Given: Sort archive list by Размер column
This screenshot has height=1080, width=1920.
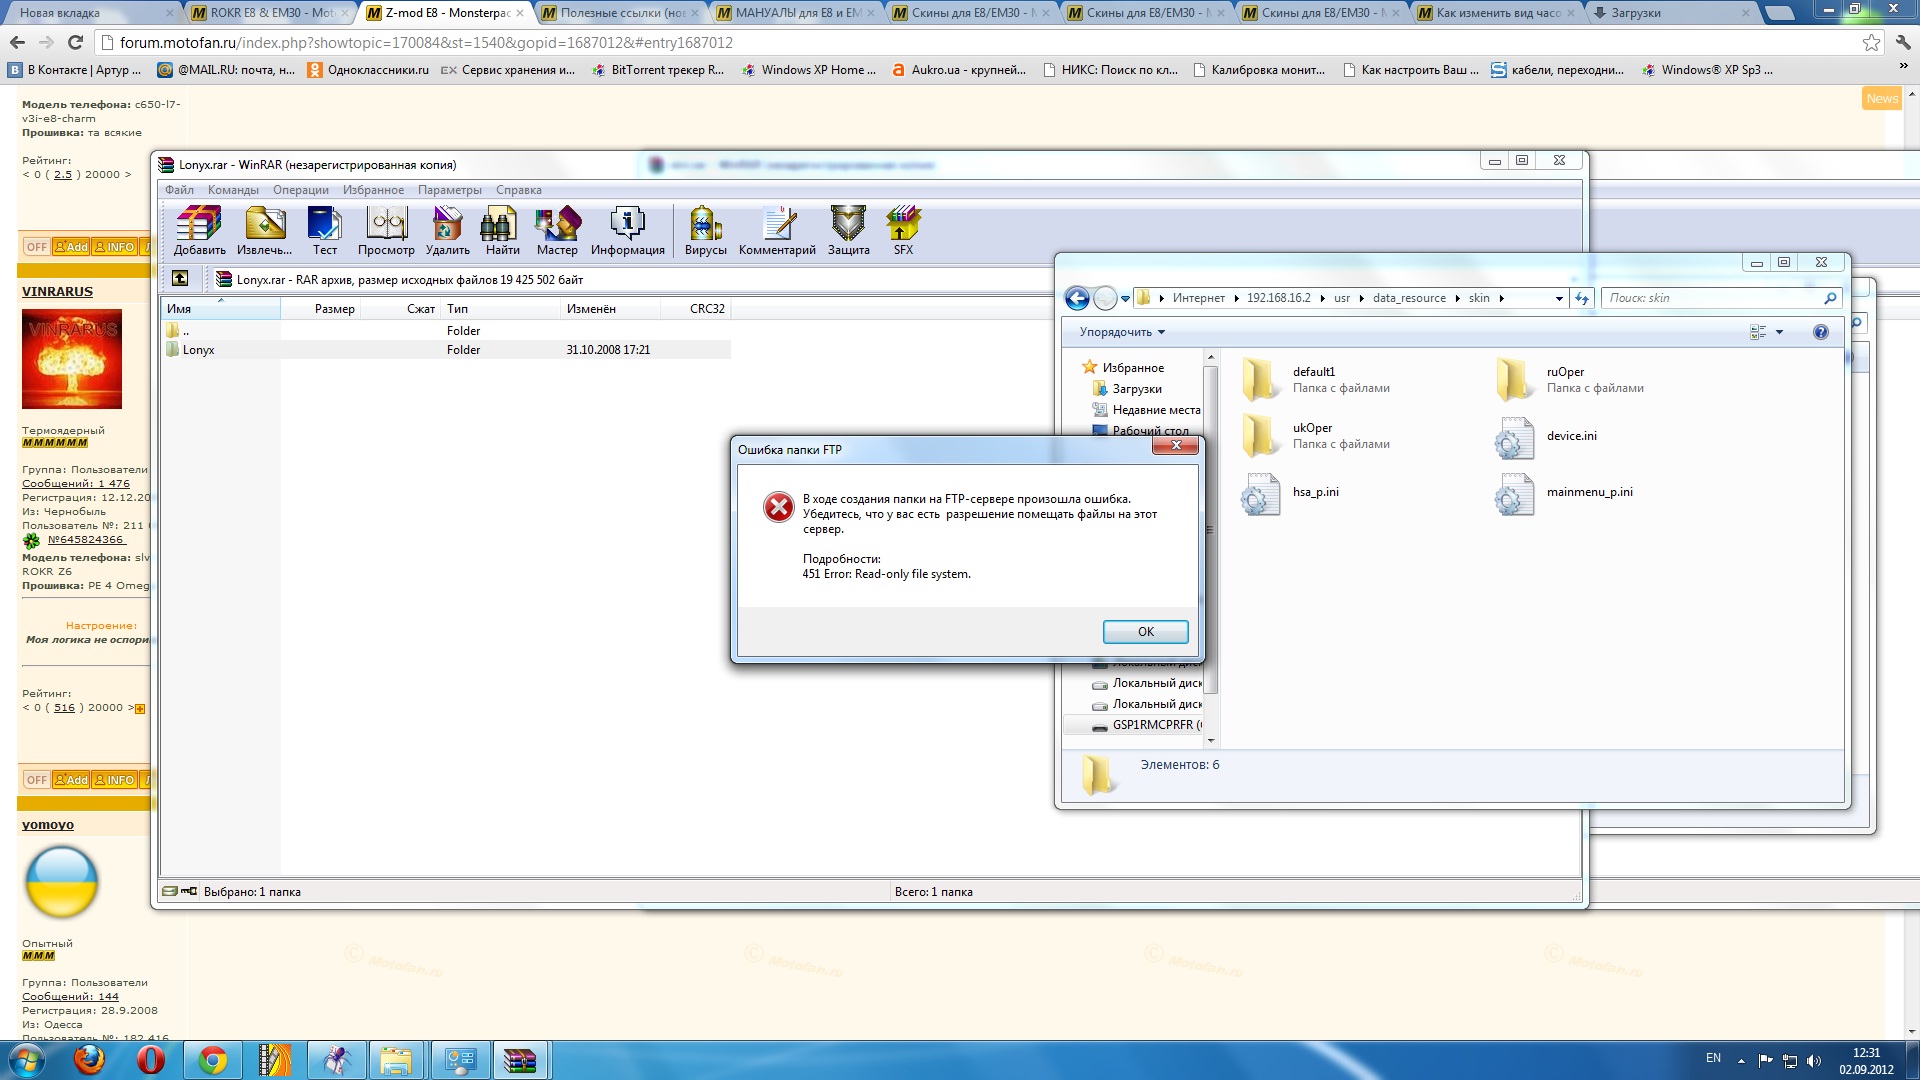Looking at the screenshot, I should pos(320,309).
